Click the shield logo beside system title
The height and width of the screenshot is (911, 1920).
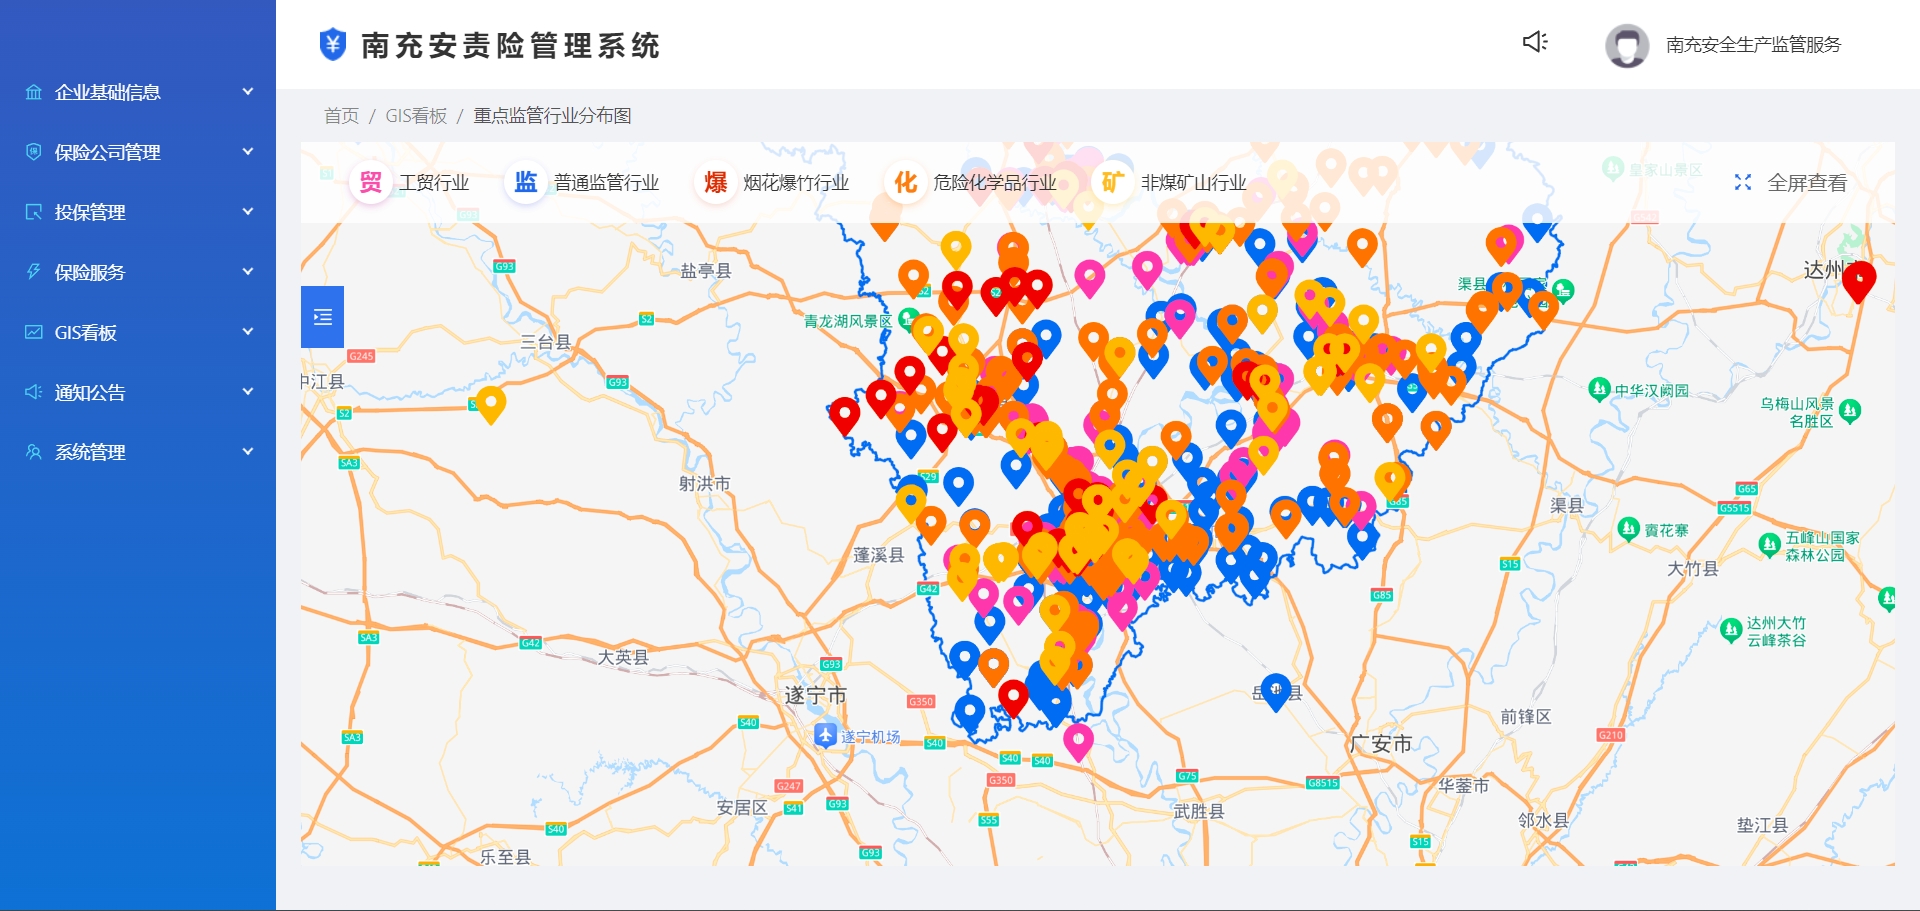[x=333, y=45]
